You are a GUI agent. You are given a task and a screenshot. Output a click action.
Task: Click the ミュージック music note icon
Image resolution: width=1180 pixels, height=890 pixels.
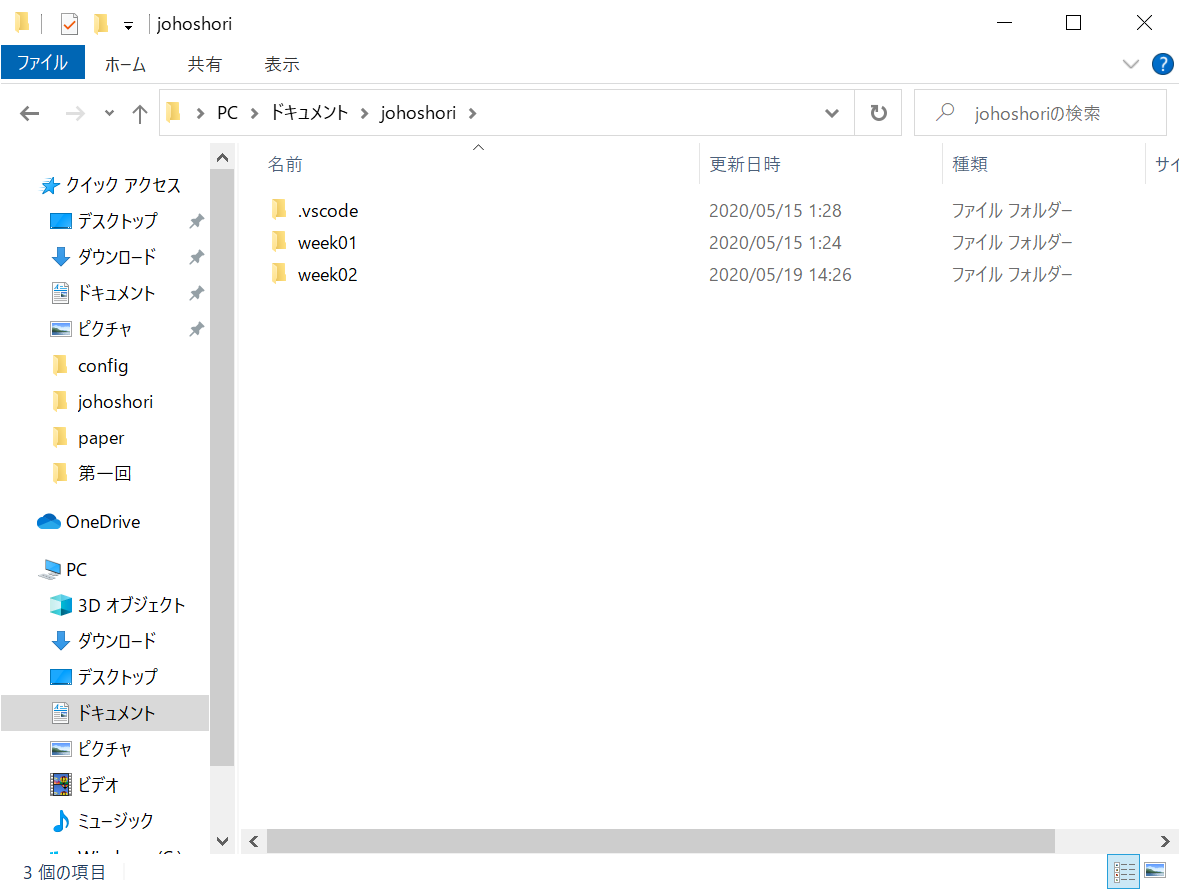pos(60,821)
